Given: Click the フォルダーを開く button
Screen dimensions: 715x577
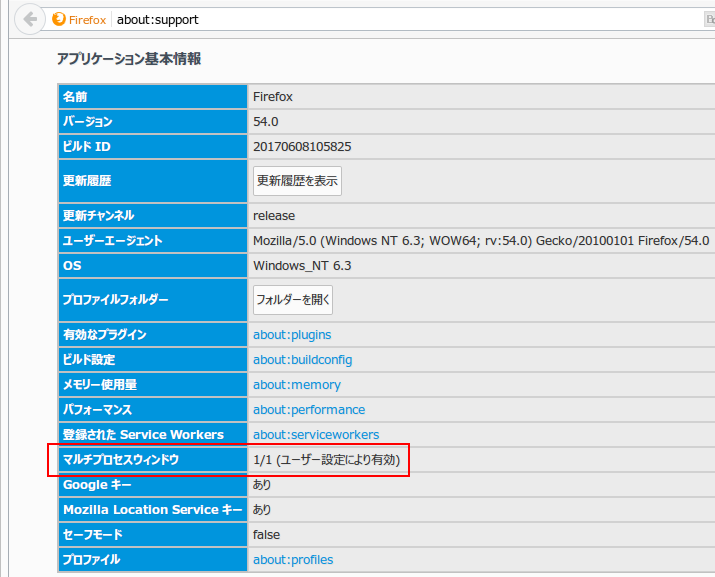Looking at the screenshot, I should [x=293, y=300].
